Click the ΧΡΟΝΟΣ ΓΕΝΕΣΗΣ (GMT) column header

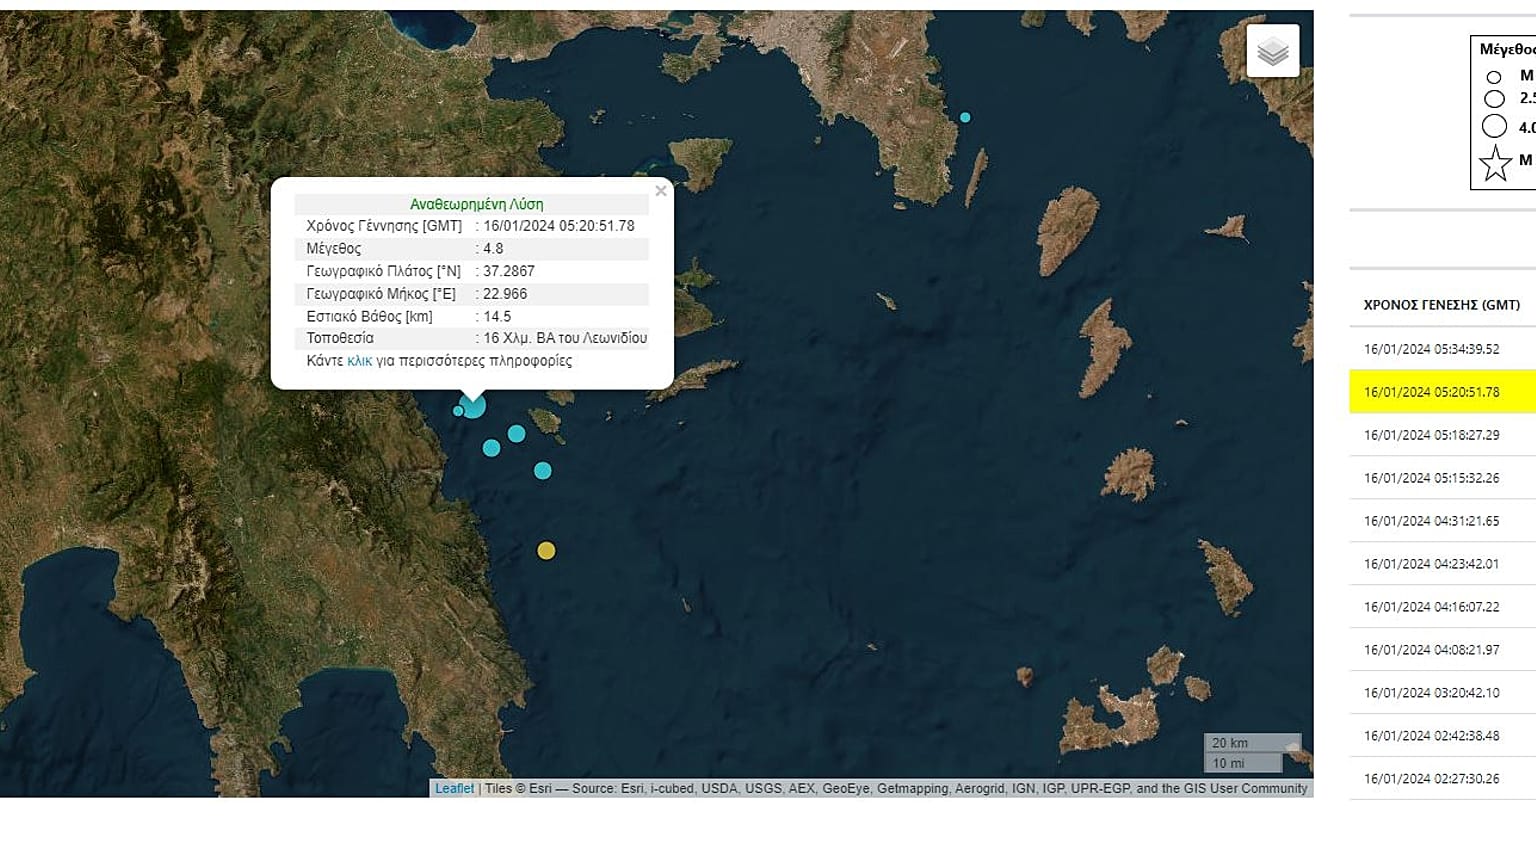[x=1441, y=305]
